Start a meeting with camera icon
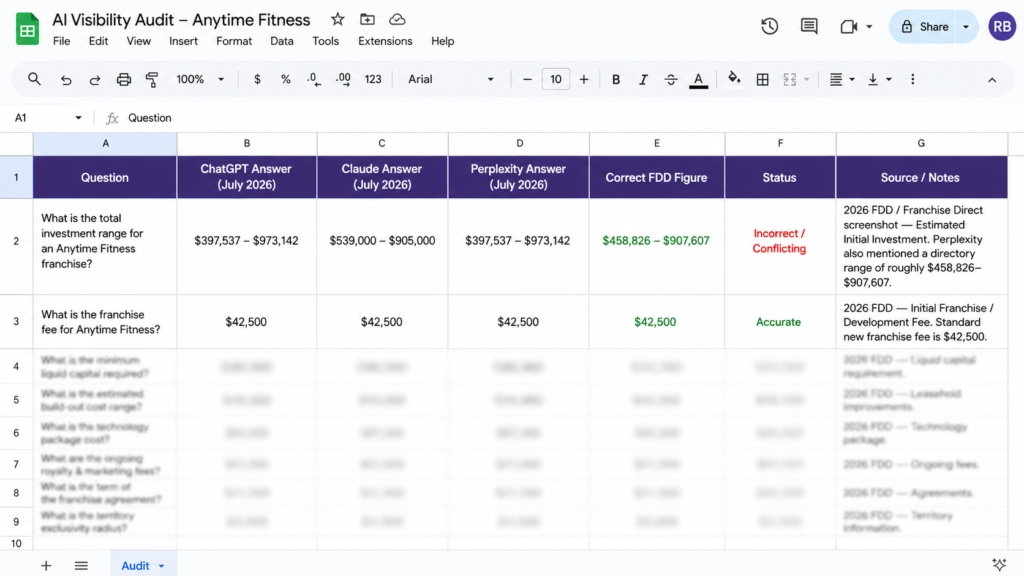 pyautogui.click(x=848, y=27)
